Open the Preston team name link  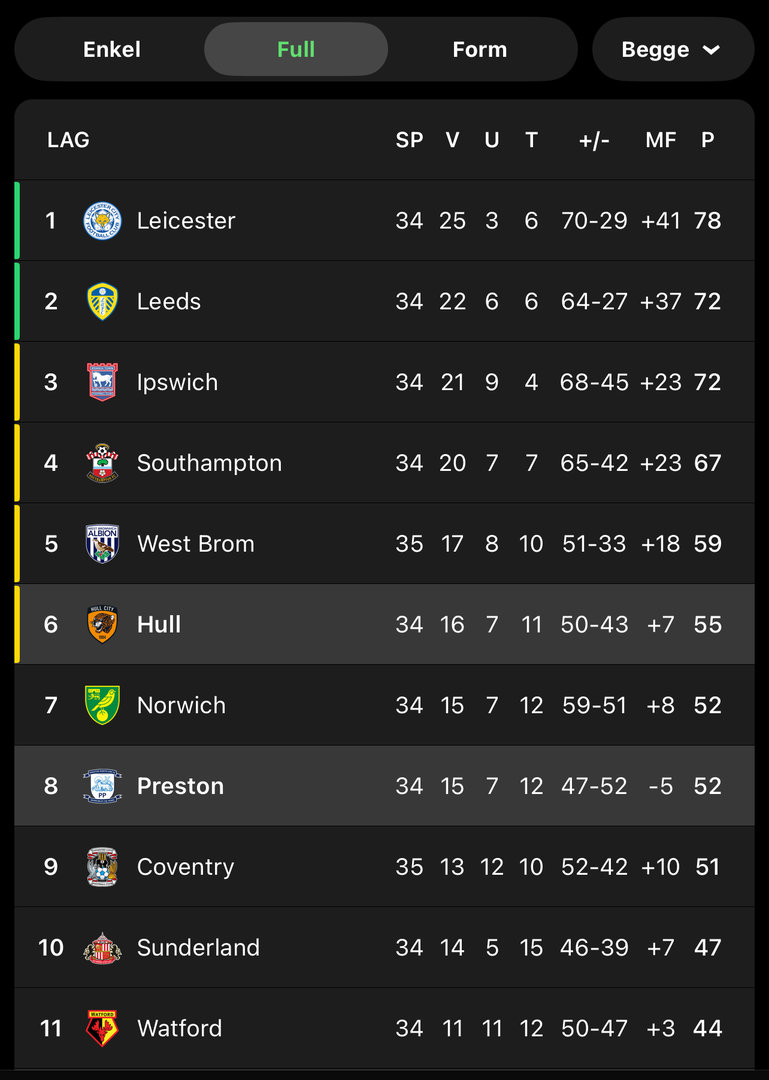(180, 786)
